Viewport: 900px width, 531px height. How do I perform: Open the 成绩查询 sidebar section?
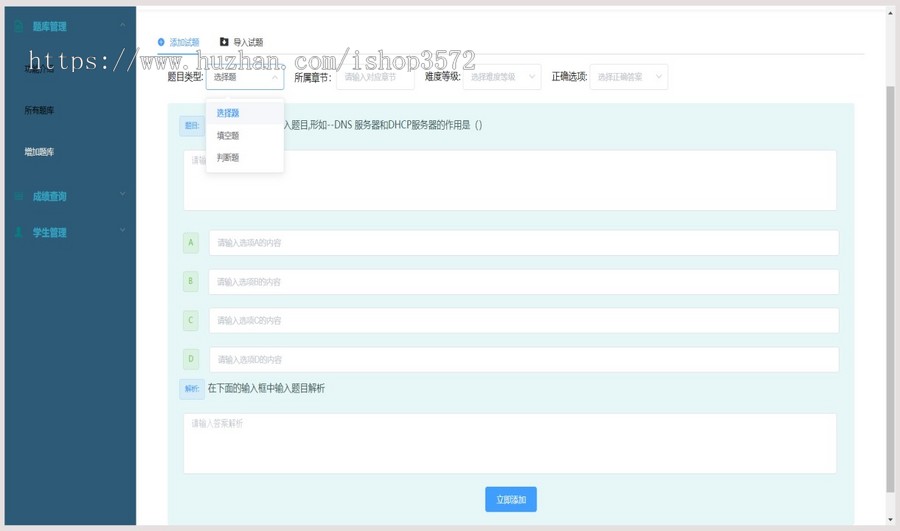pyautogui.click(x=70, y=196)
